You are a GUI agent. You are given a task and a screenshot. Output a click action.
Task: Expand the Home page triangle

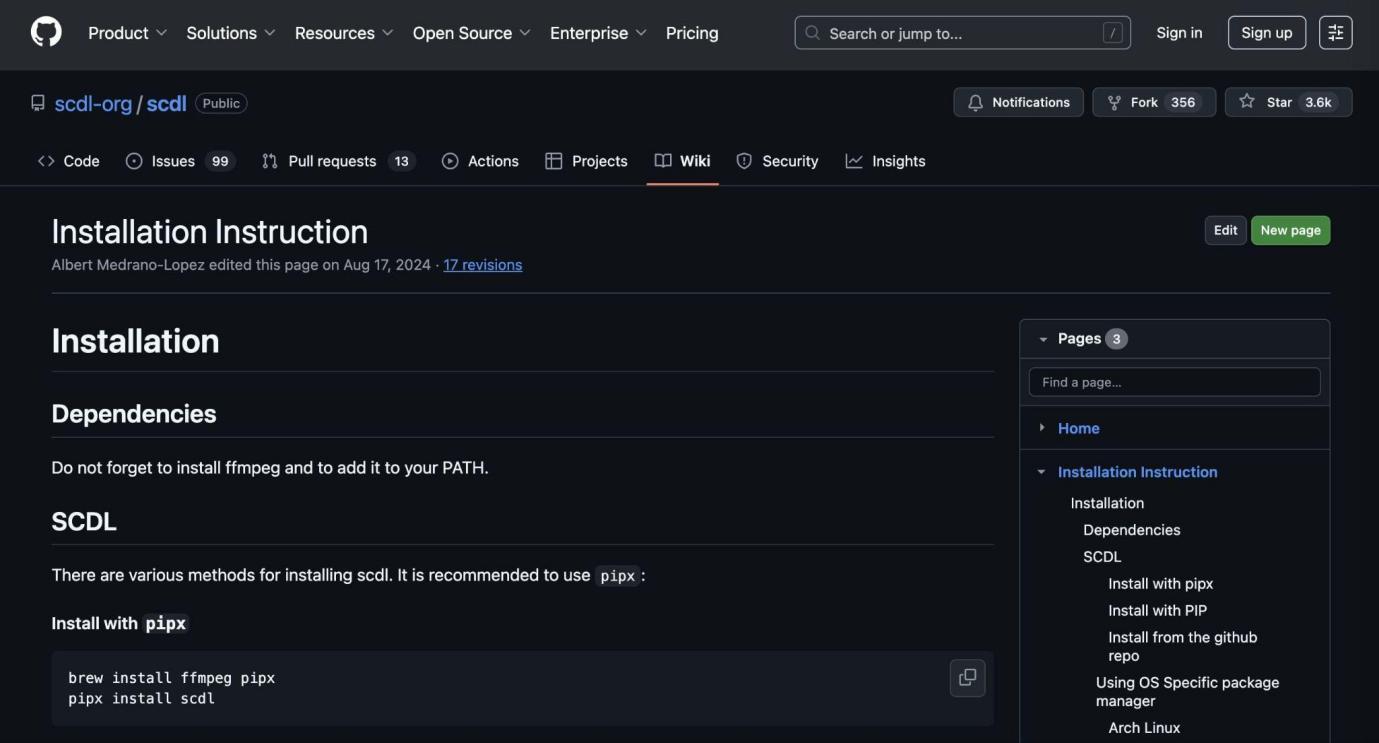click(x=1041, y=428)
